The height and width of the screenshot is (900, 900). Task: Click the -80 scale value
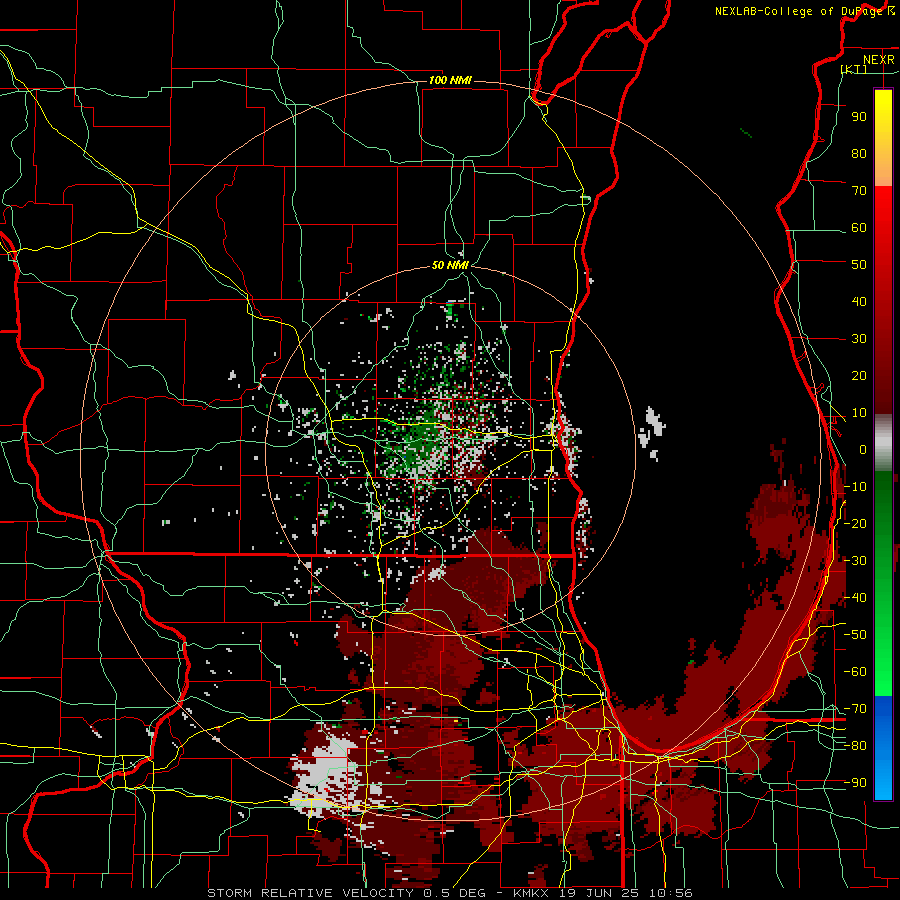point(855,746)
